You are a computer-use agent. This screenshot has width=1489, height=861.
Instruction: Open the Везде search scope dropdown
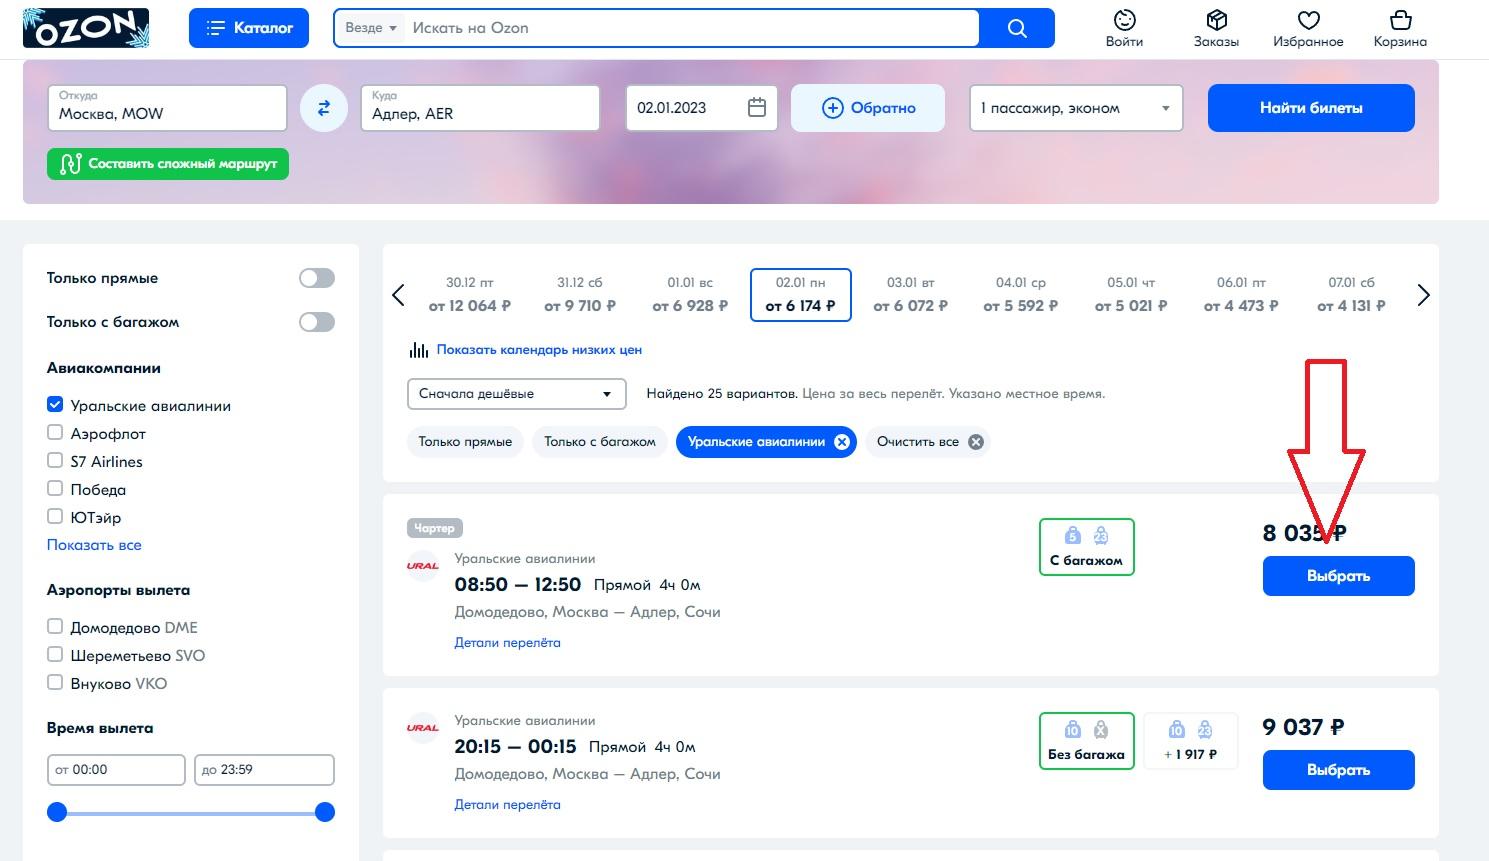(x=371, y=28)
